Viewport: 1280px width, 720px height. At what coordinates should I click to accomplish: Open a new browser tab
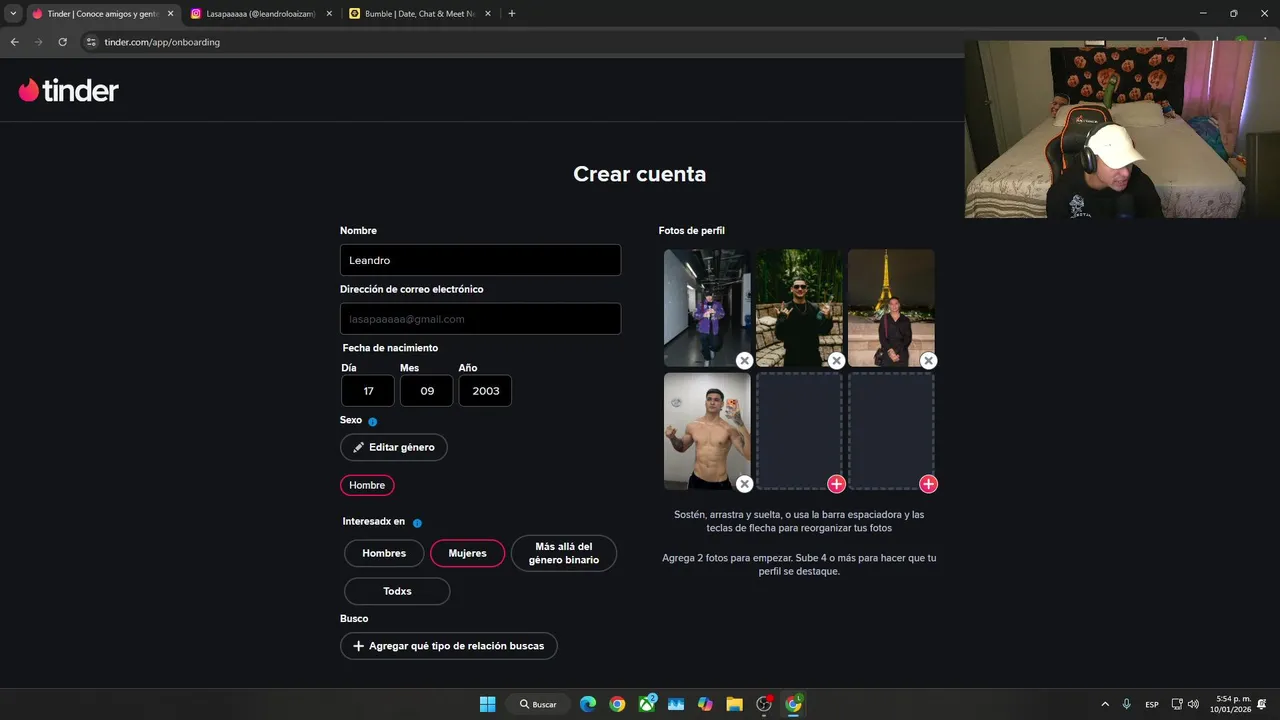[512, 14]
